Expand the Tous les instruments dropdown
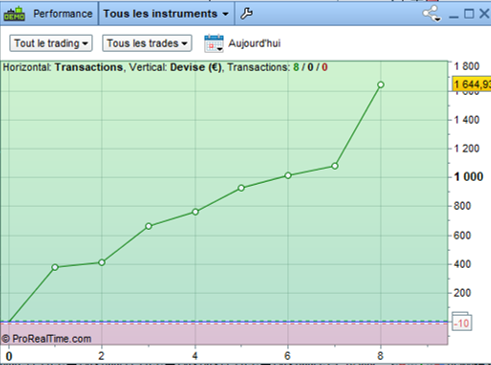Image resolution: width=491 pixels, height=365 pixels. 166,14
